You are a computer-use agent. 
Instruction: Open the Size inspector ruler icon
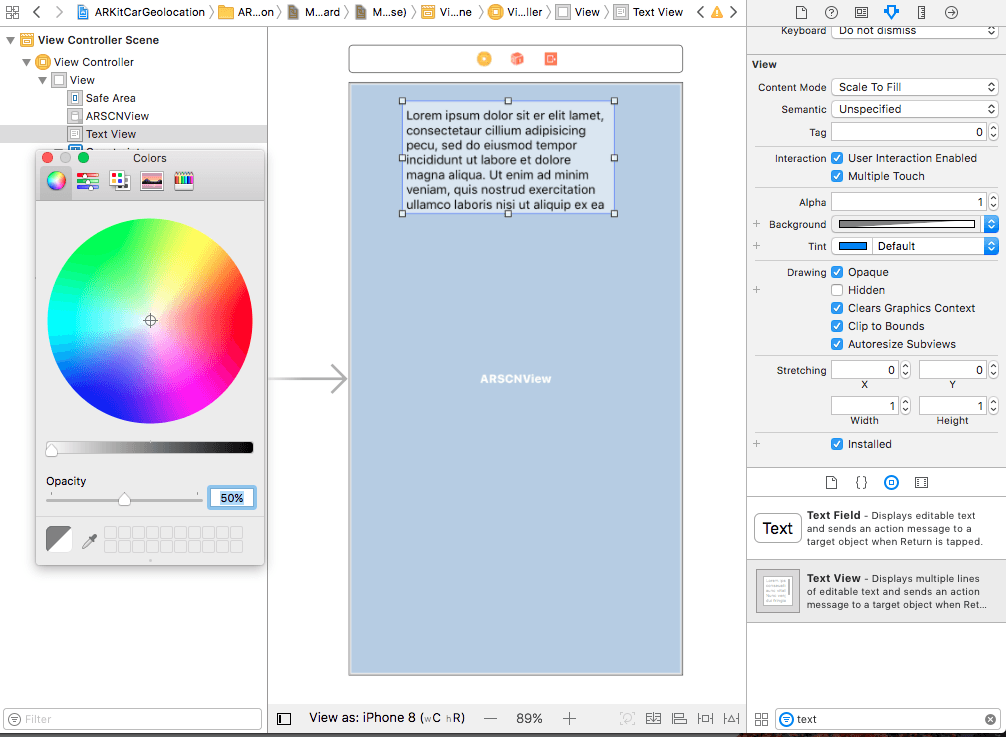921,12
